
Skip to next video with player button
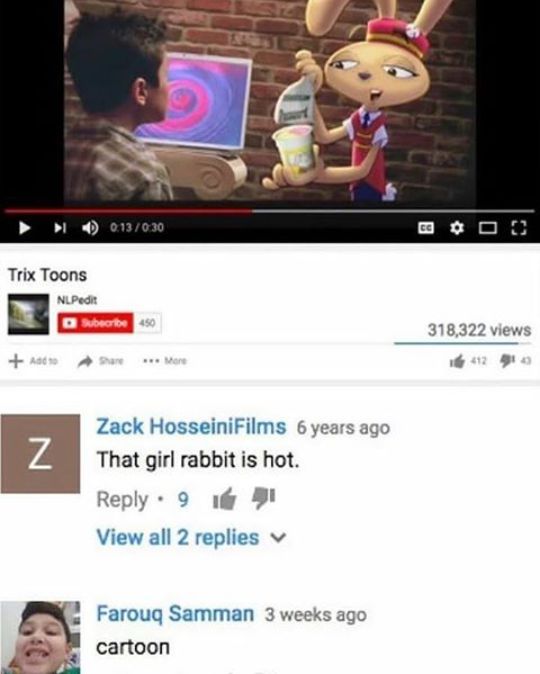coord(60,227)
